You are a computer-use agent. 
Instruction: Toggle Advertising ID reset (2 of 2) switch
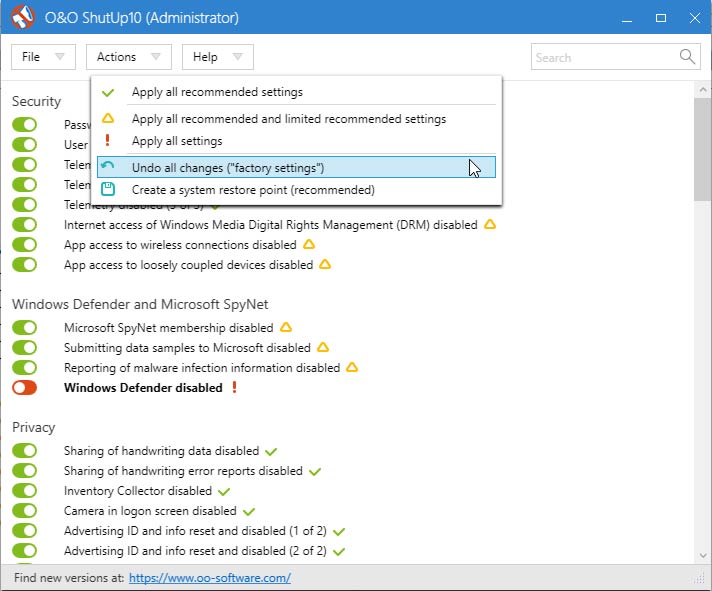(25, 550)
